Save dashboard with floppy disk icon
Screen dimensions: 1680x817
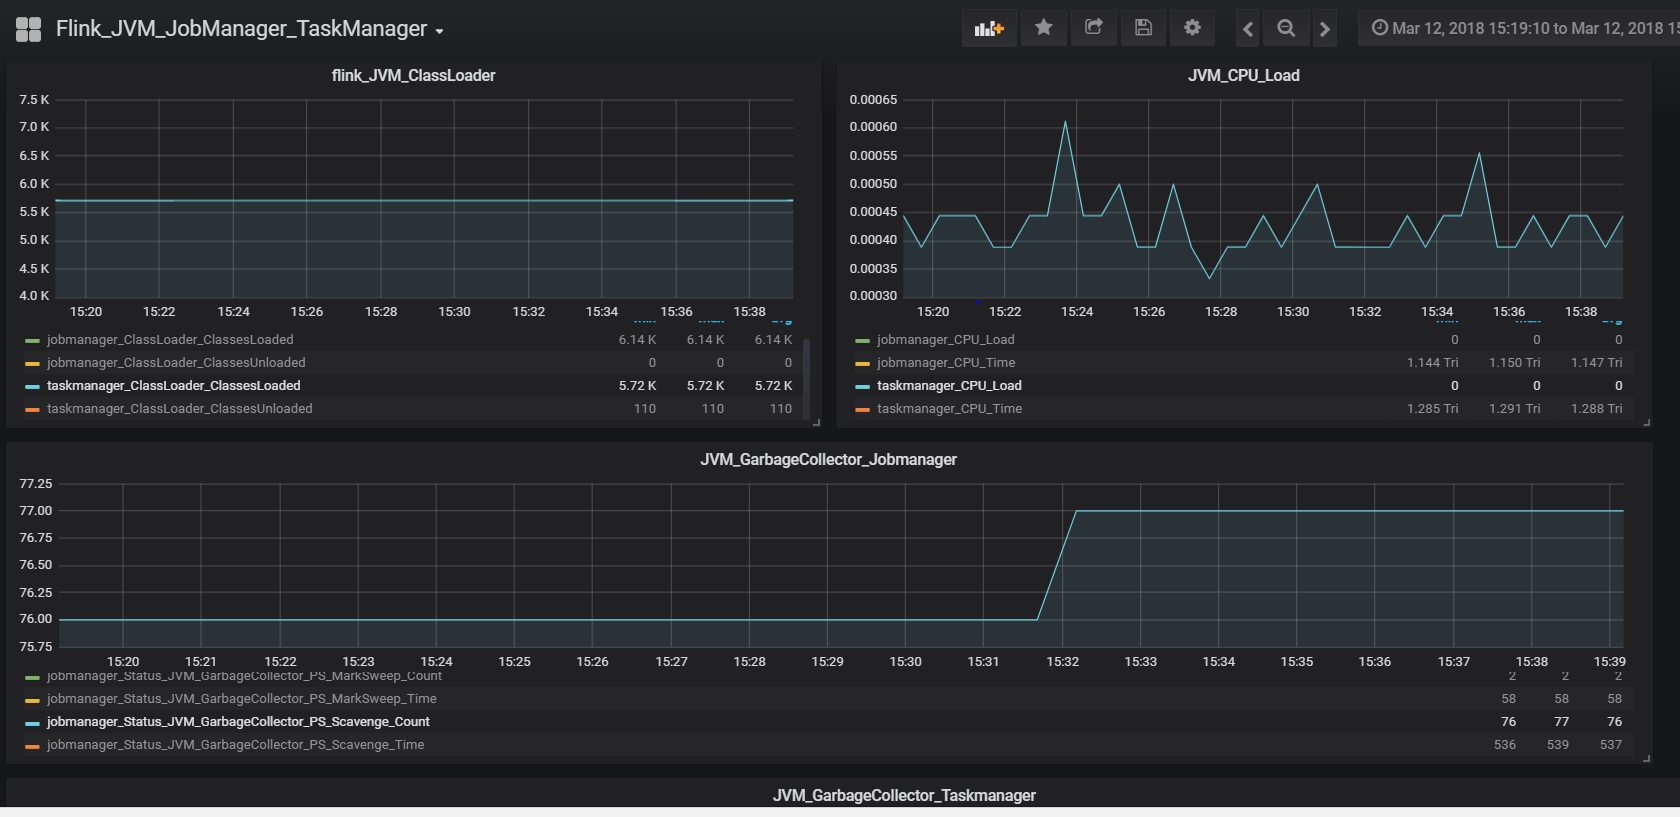pos(1143,28)
